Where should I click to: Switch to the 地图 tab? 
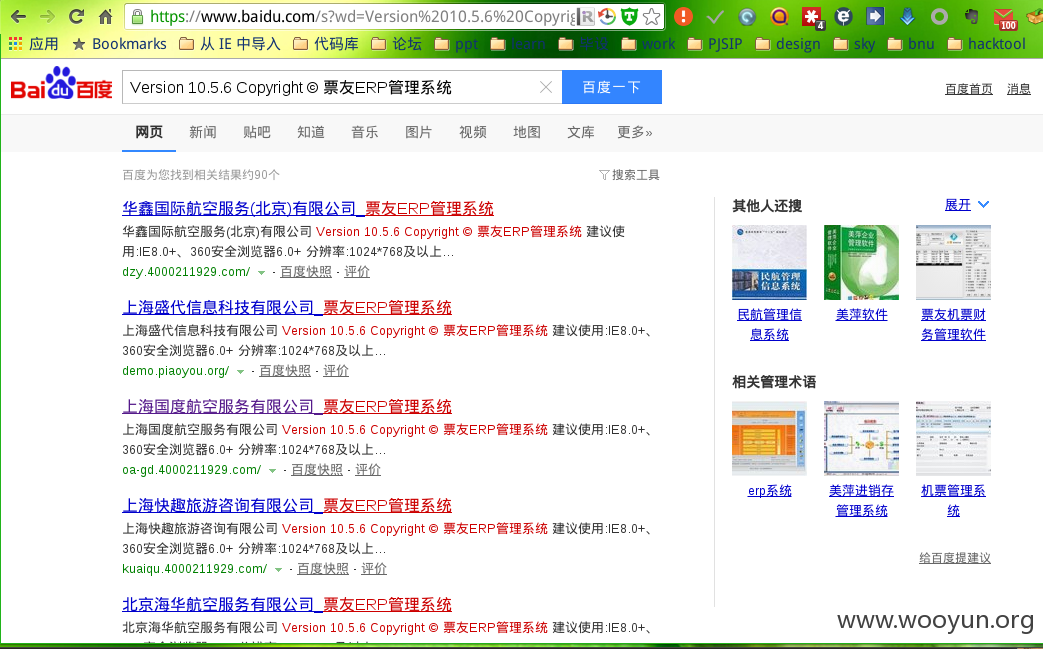tap(527, 132)
